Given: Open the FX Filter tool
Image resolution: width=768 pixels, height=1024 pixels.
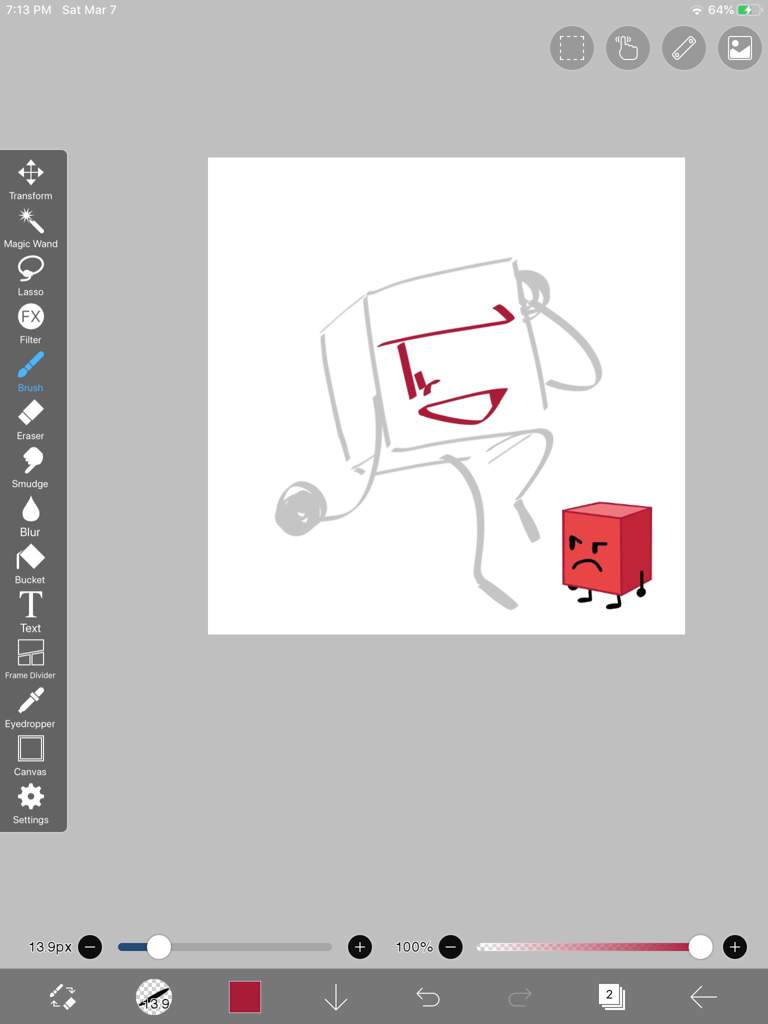Looking at the screenshot, I should coord(31,324).
